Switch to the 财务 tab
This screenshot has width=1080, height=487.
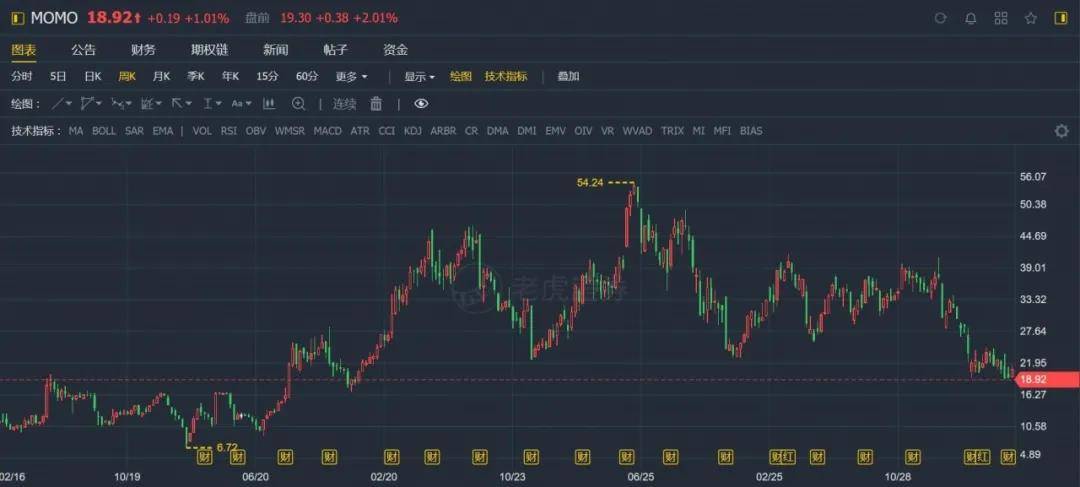point(143,50)
